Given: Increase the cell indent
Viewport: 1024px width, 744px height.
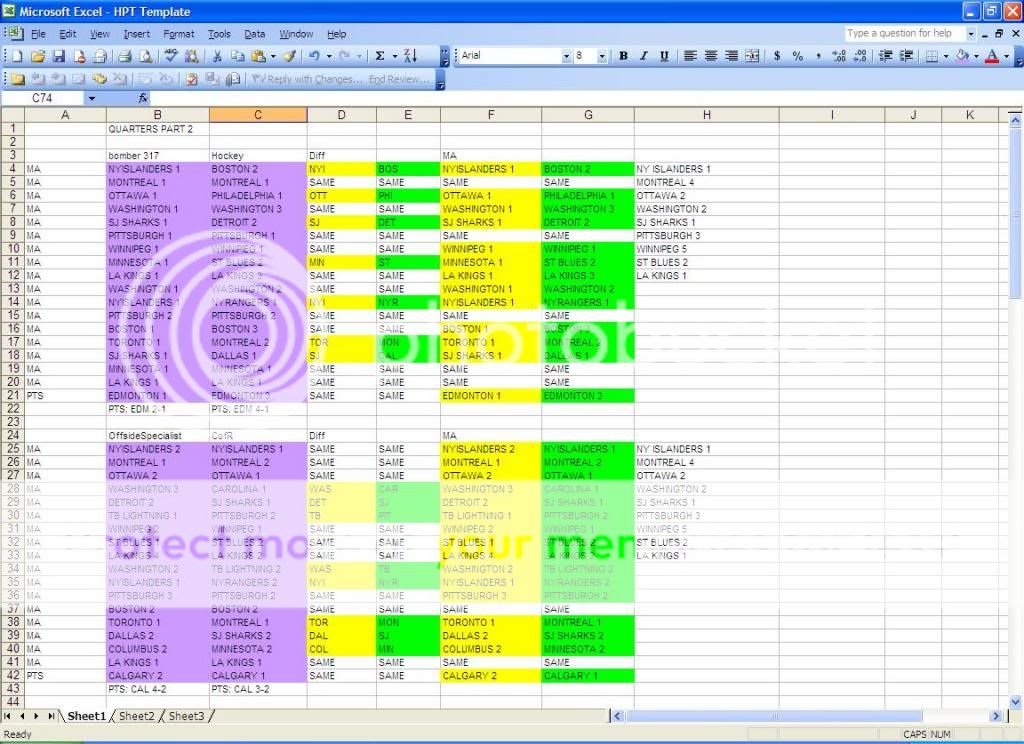Looking at the screenshot, I should (906, 56).
